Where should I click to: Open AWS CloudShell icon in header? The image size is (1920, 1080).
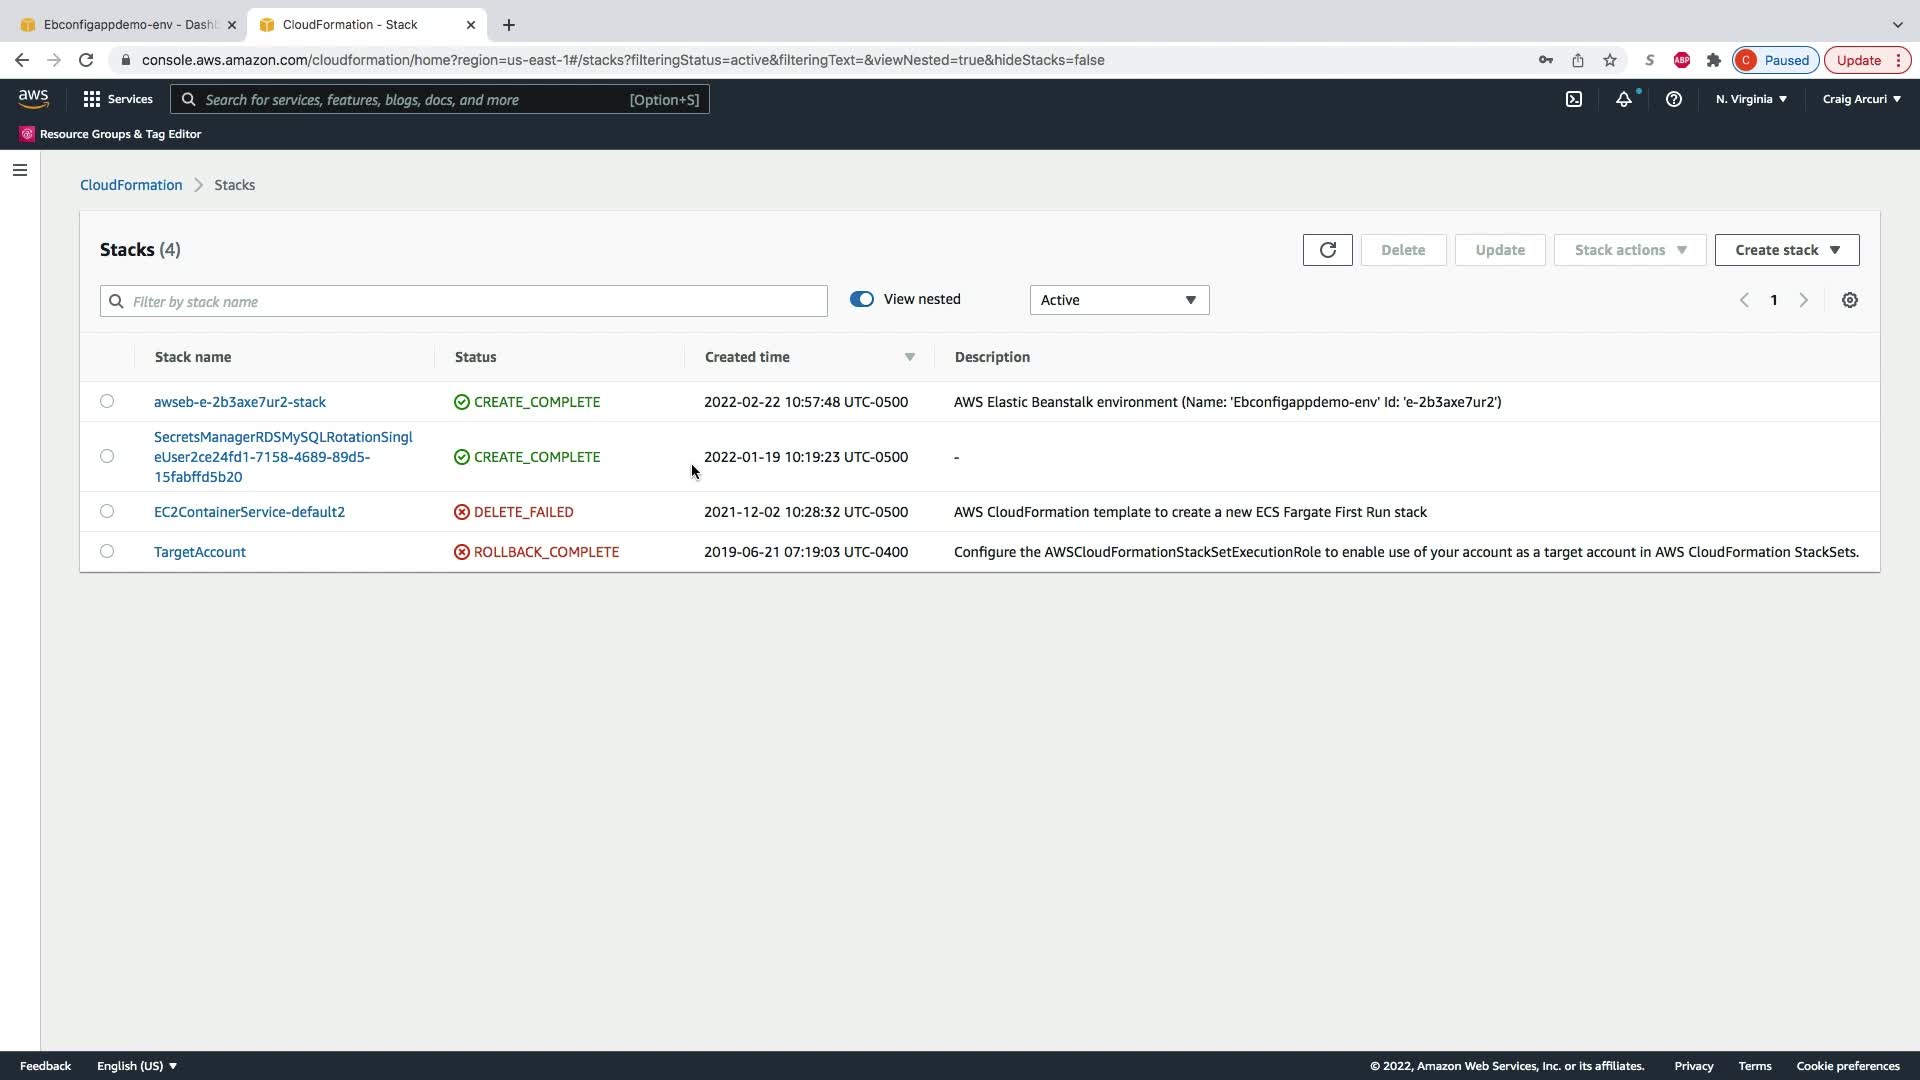[1573, 99]
